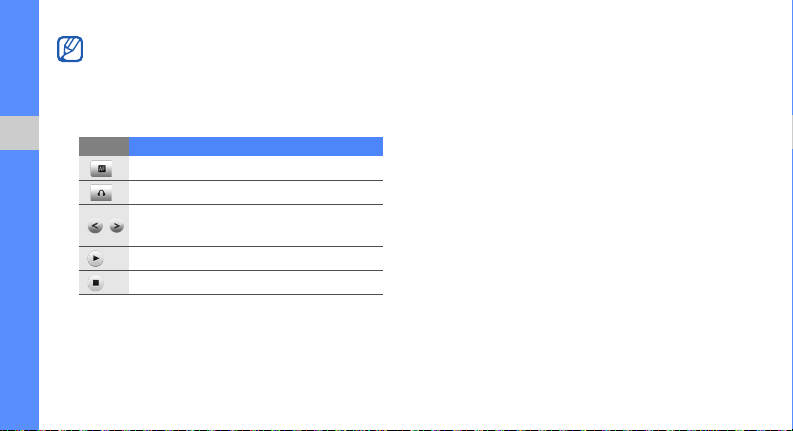Click the empty cell beside arrow buttons
Viewport: 793px width, 431px height.
click(256, 226)
